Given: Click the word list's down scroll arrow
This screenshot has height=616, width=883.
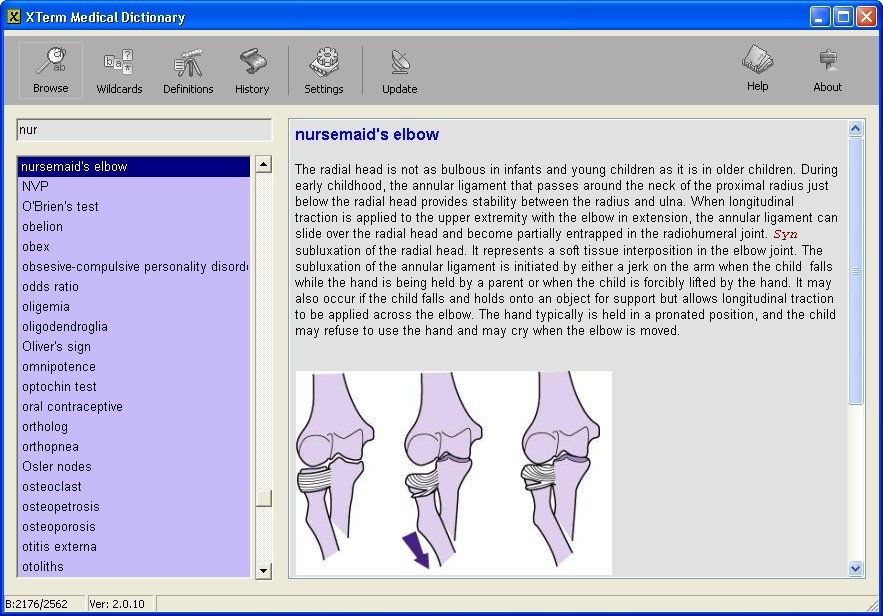Looking at the screenshot, I should (x=262, y=570).
